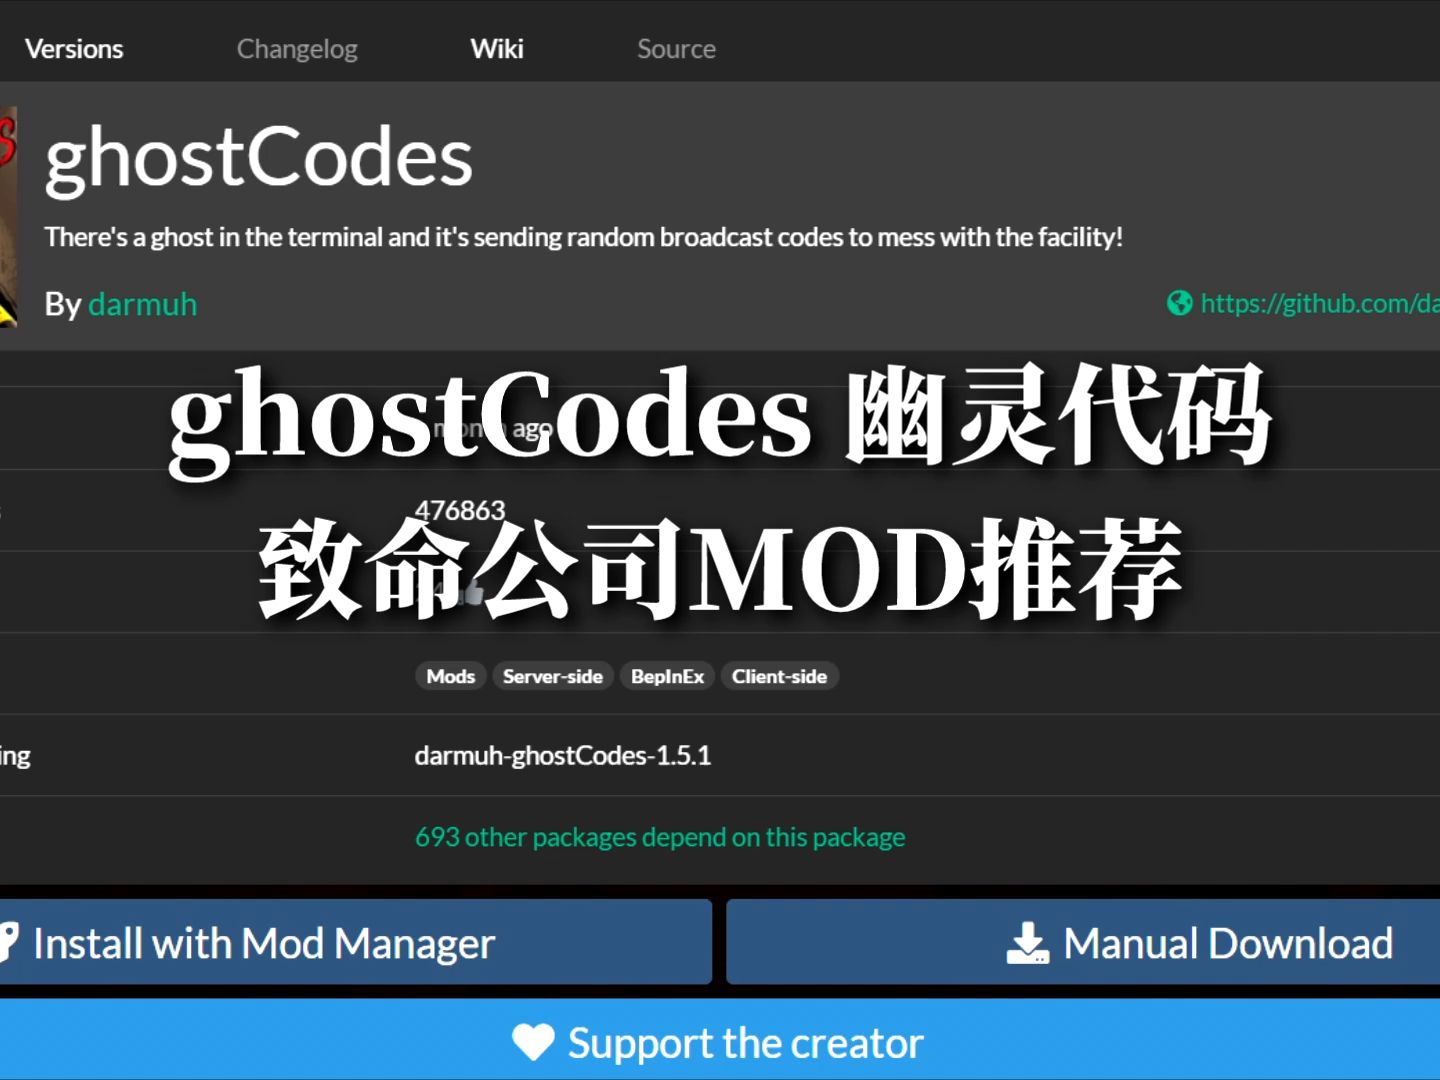Click Install with Mod Manager button
Image resolution: width=1440 pixels, height=1080 pixels.
[x=356, y=942]
